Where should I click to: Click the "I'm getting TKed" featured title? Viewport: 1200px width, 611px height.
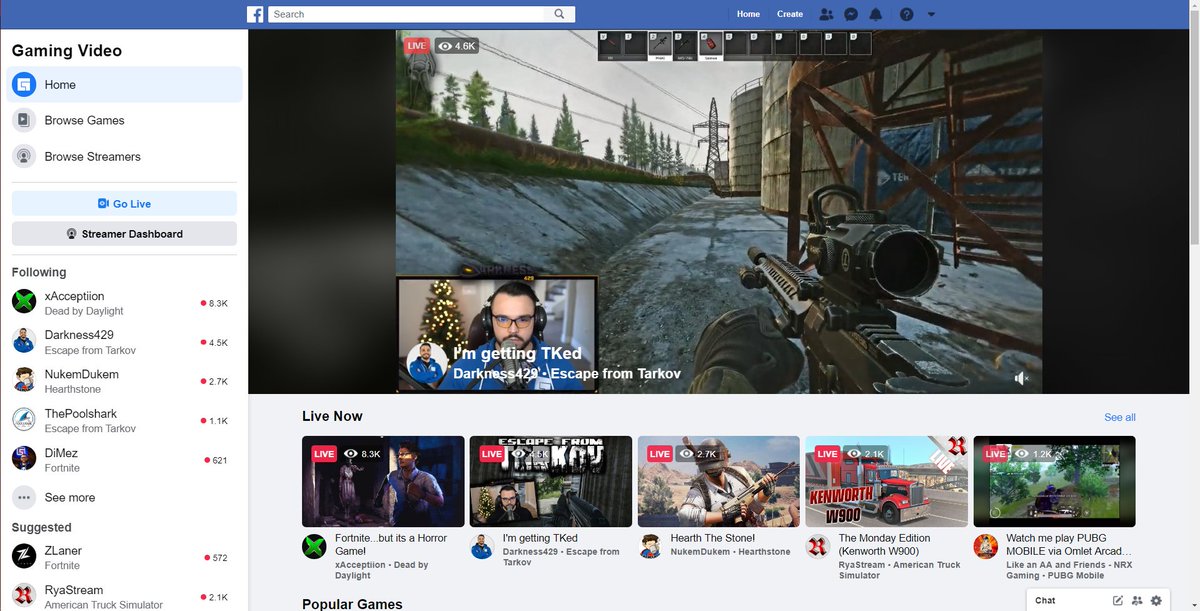click(x=517, y=354)
